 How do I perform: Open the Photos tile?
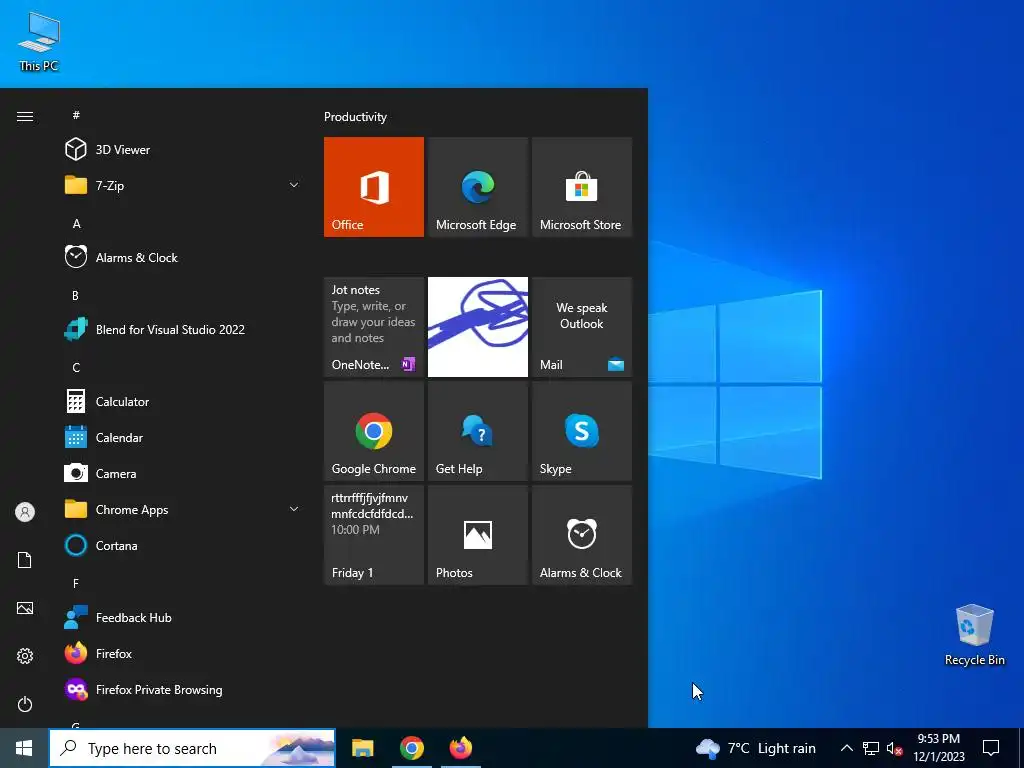point(477,535)
